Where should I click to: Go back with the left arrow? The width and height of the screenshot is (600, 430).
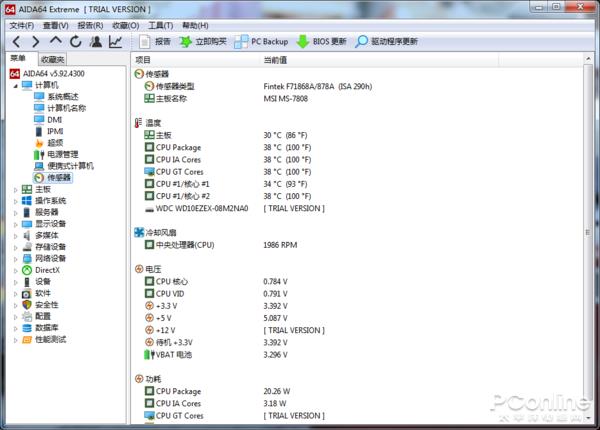coord(16,41)
